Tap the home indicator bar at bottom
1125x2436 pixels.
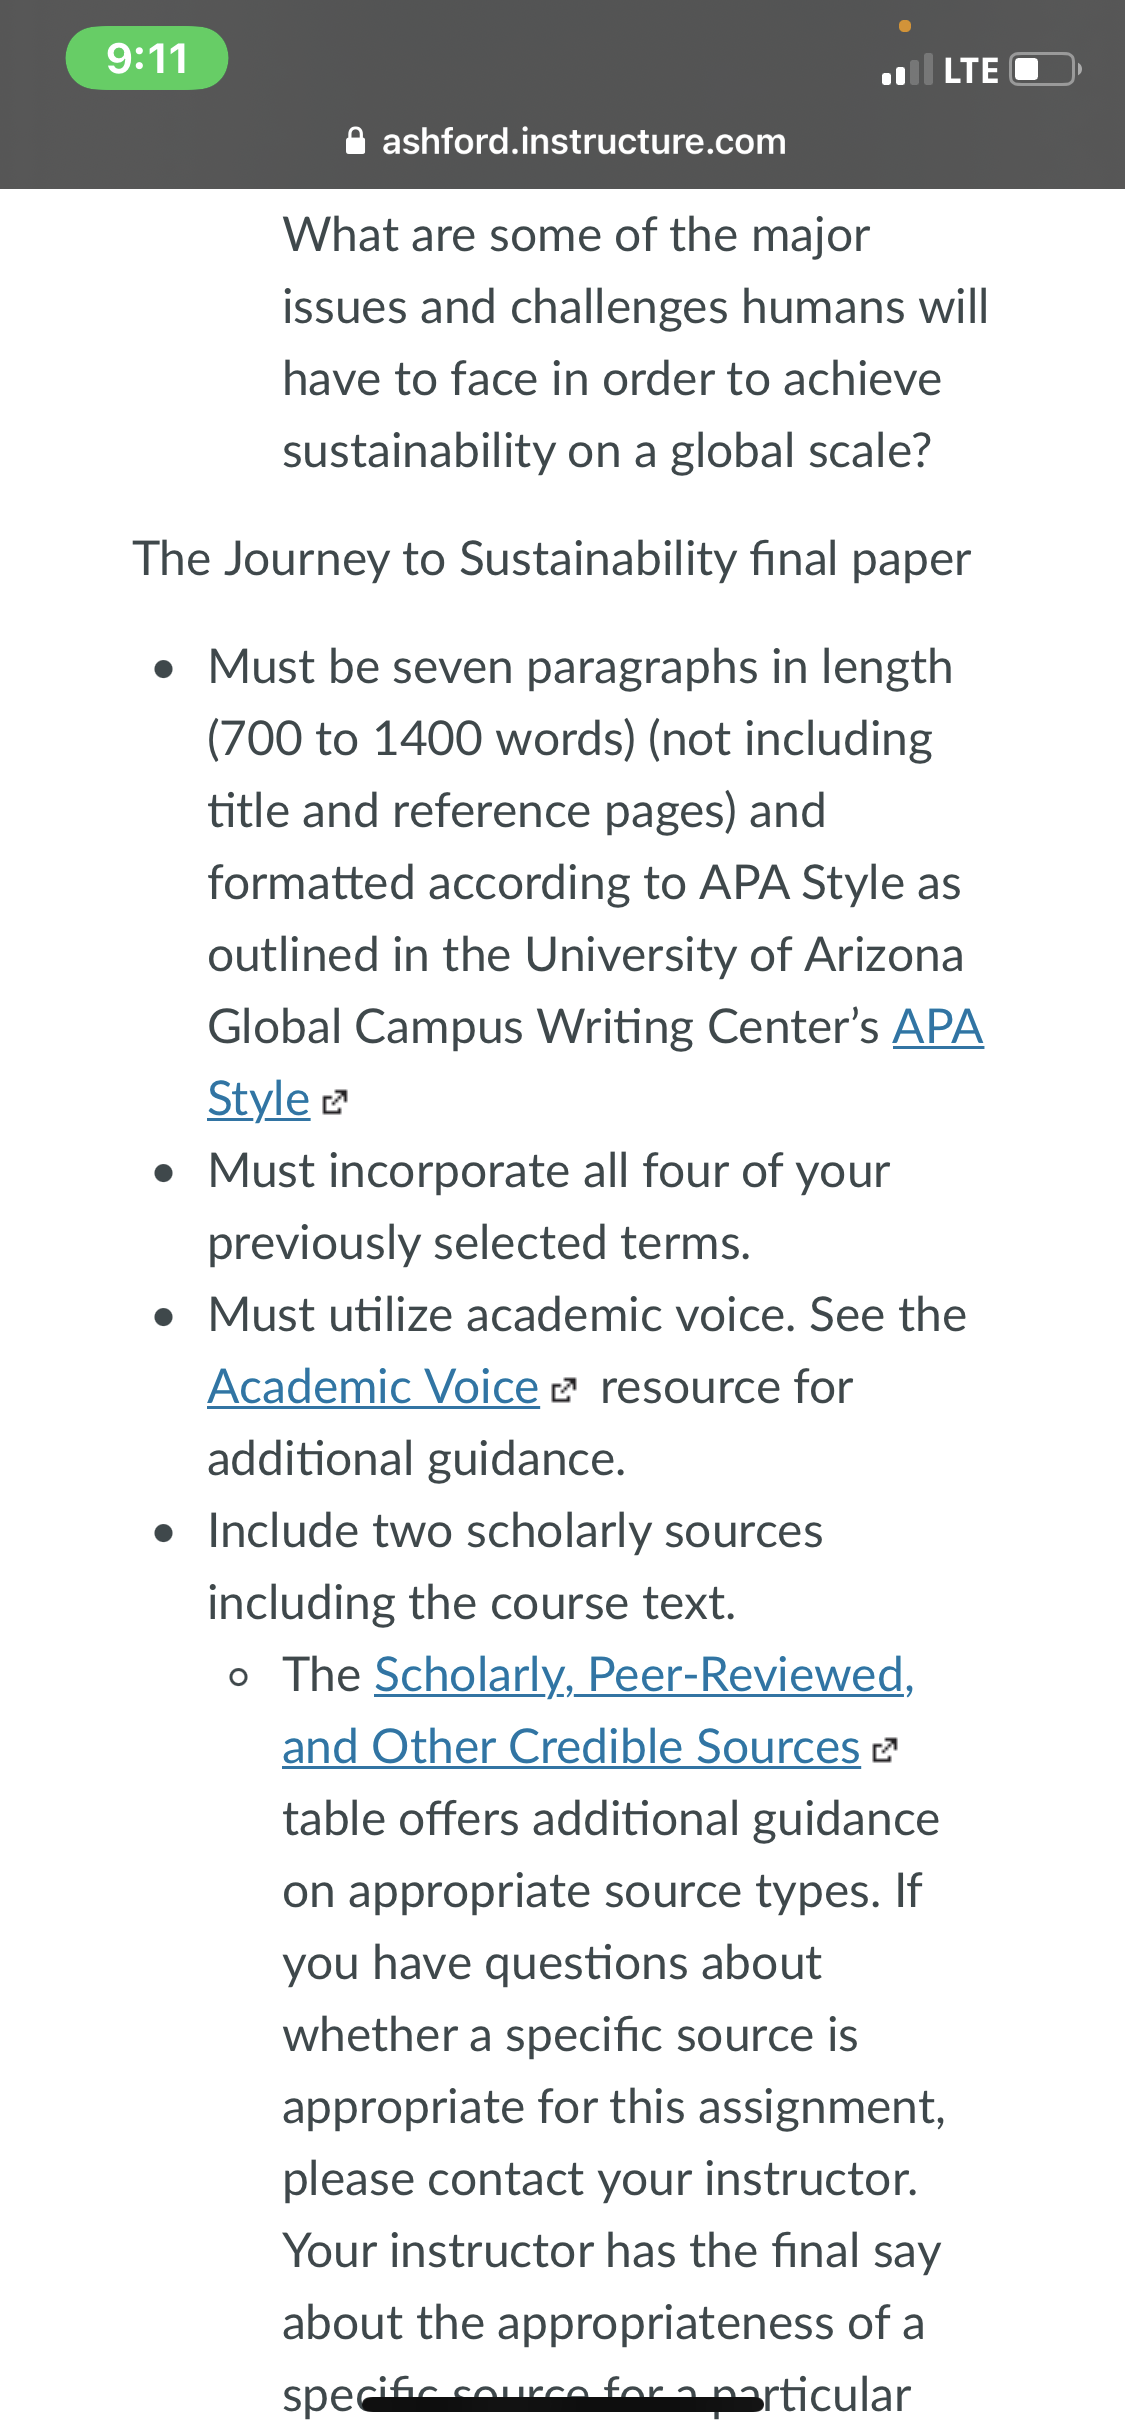[x=562, y=2404]
